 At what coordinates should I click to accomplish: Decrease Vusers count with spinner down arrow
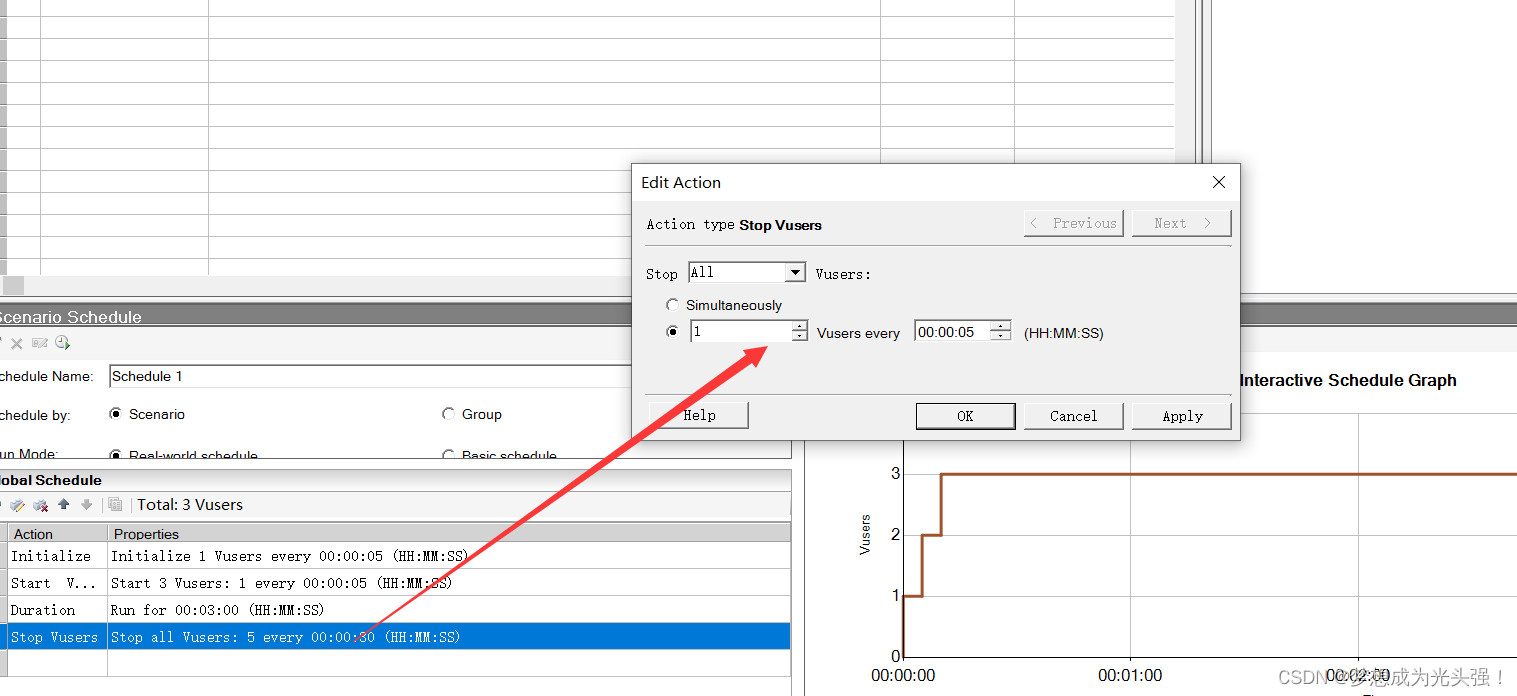tap(799, 336)
